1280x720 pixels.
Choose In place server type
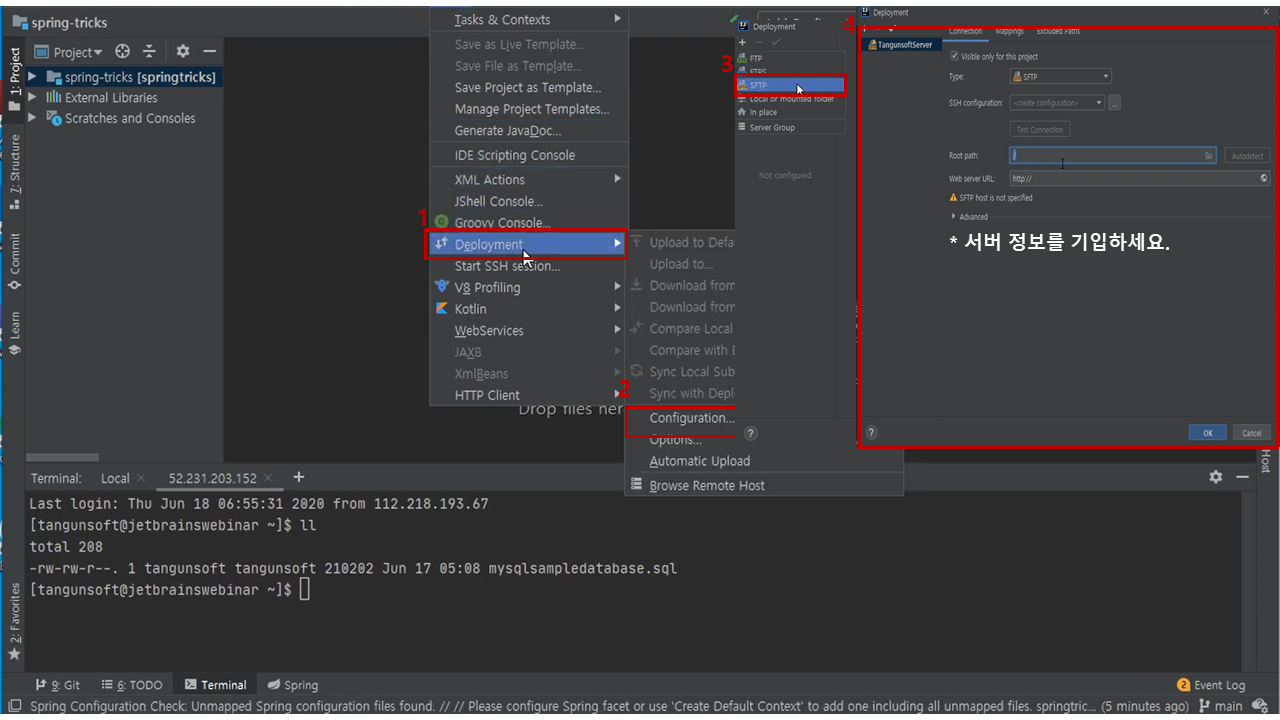click(x=791, y=112)
